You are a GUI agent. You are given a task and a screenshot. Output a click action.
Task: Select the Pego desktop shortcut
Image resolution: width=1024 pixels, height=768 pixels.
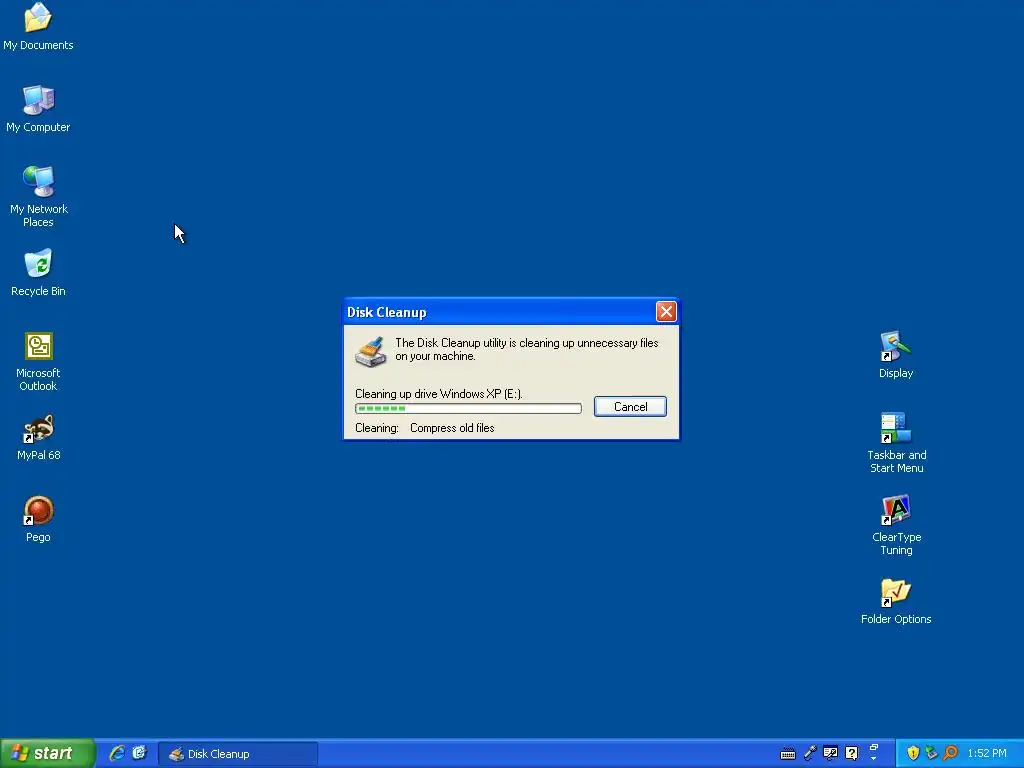coord(38,519)
